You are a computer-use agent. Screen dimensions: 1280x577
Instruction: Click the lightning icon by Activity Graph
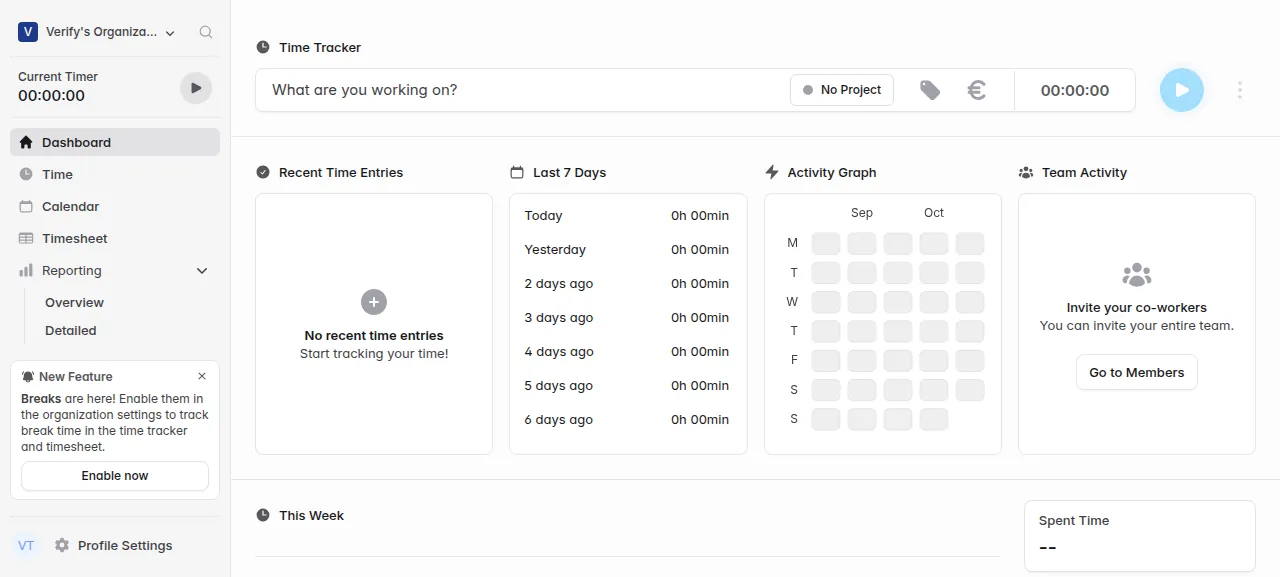[x=771, y=172]
